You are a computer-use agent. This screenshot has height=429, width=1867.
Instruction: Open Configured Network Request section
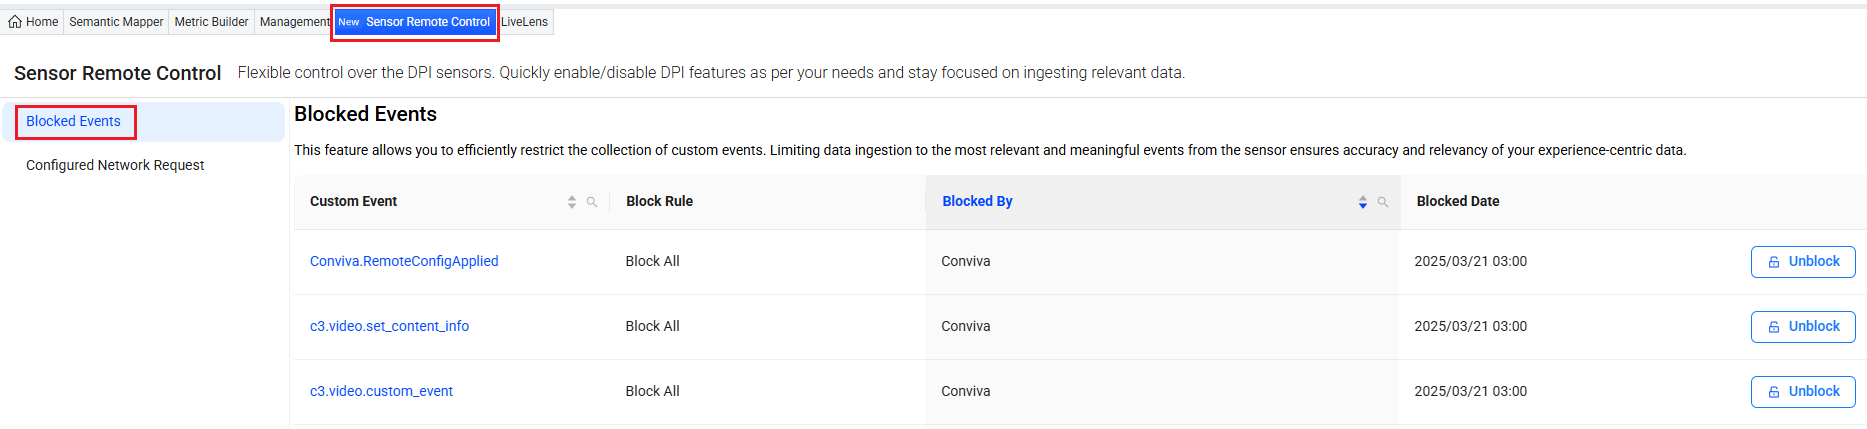115,166
